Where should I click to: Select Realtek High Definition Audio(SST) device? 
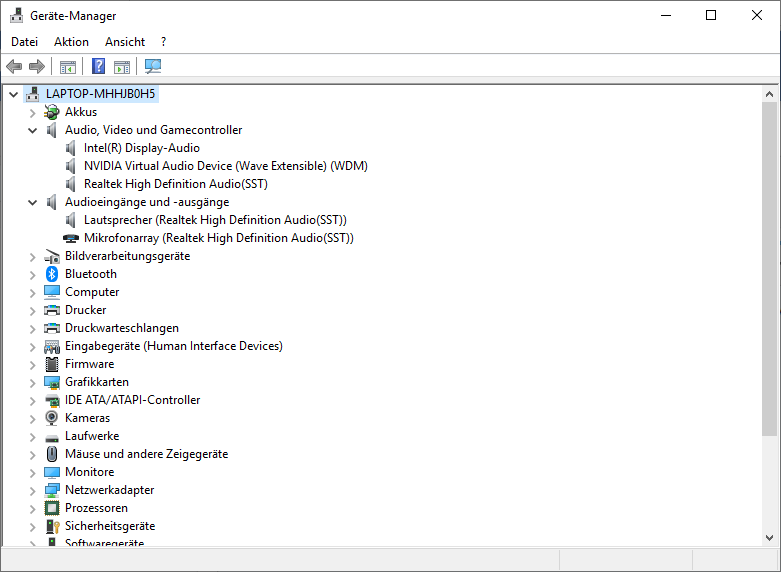point(176,184)
